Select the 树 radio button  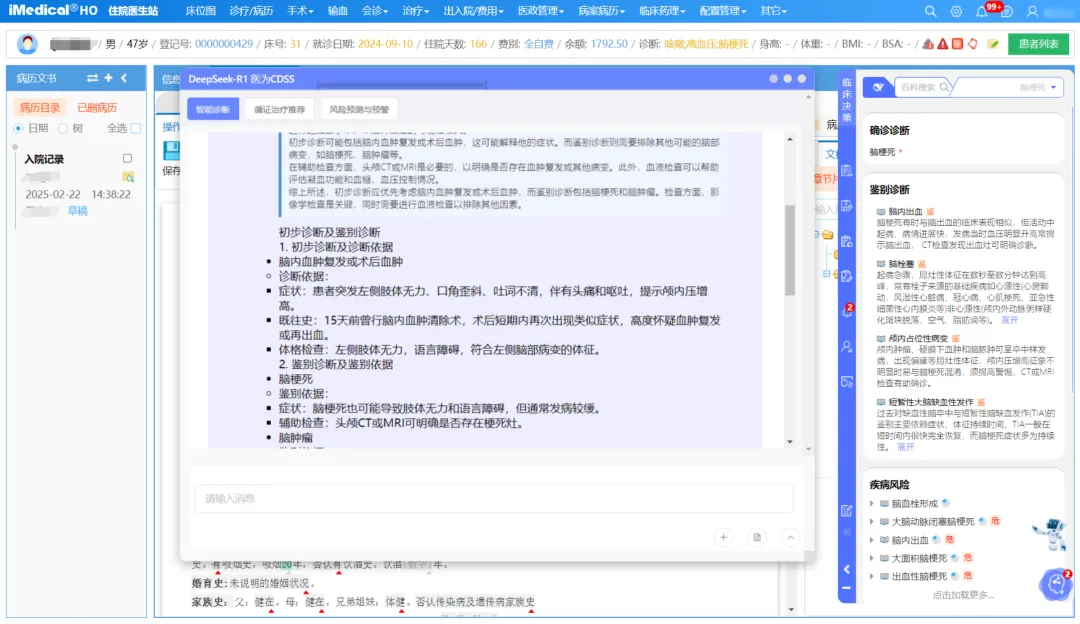click(63, 128)
